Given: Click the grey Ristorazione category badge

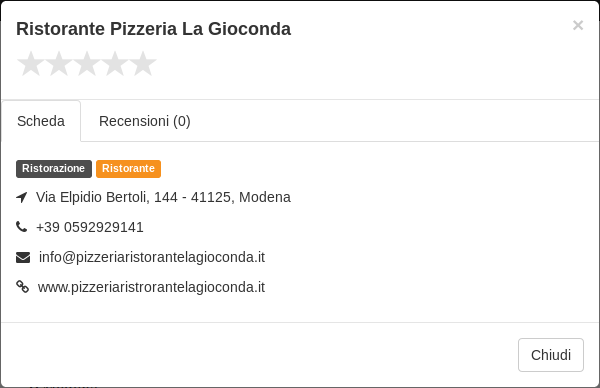Looking at the screenshot, I should click(x=54, y=169).
